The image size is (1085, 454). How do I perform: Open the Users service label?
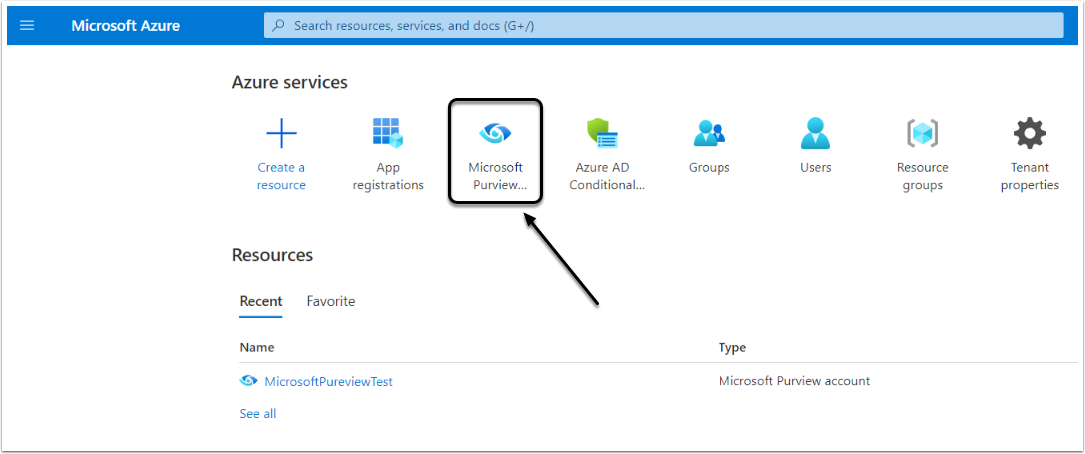(815, 167)
